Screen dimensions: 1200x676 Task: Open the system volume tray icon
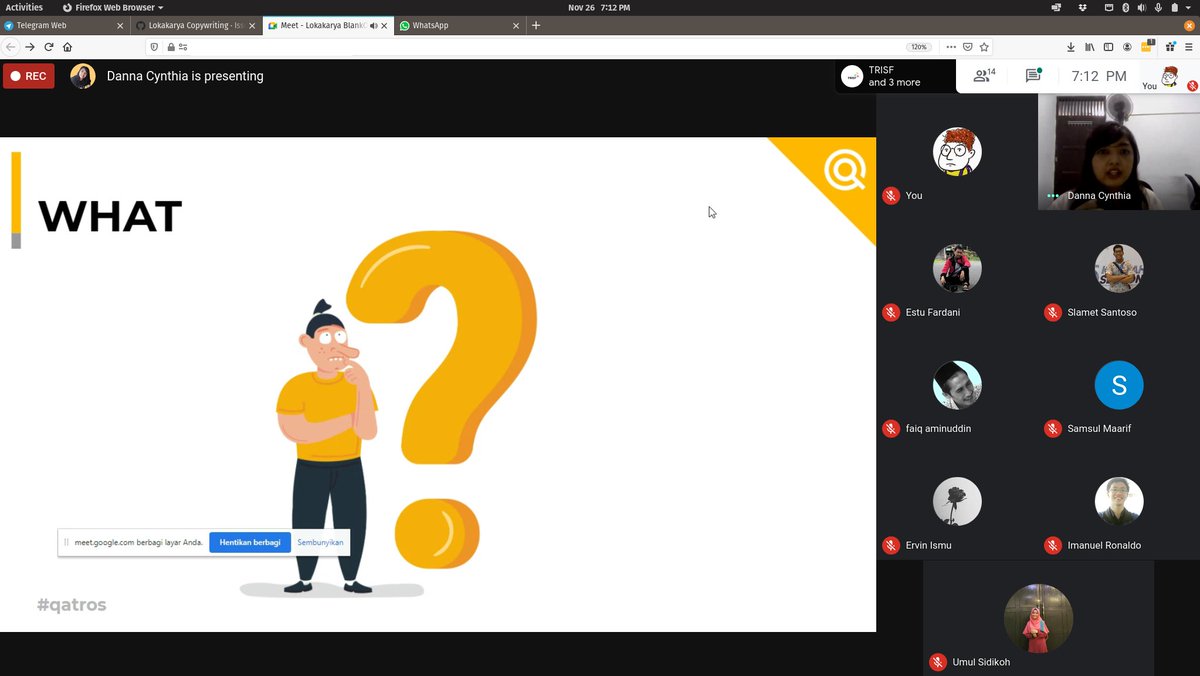click(1140, 7)
